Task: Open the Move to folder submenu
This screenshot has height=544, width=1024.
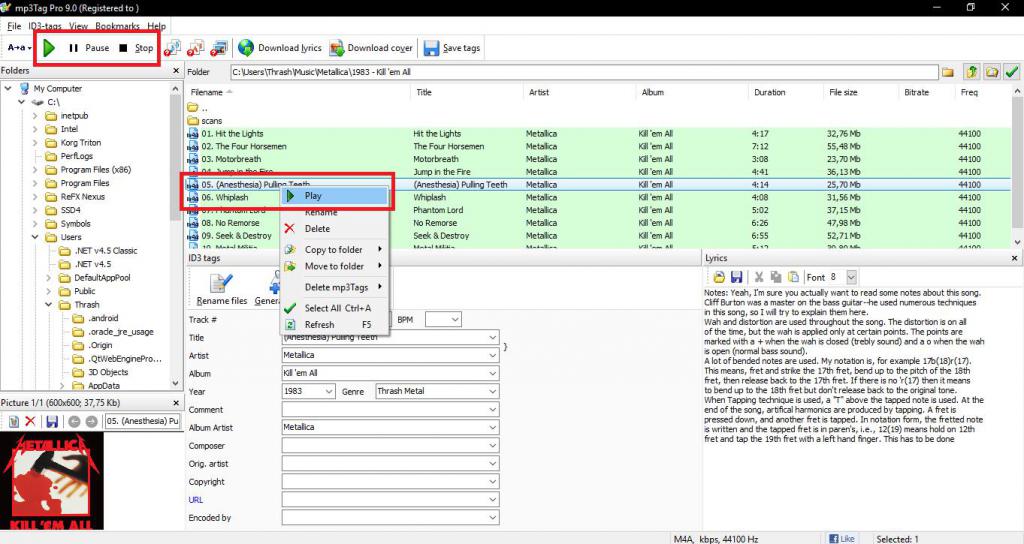Action: [x=335, y=266]
